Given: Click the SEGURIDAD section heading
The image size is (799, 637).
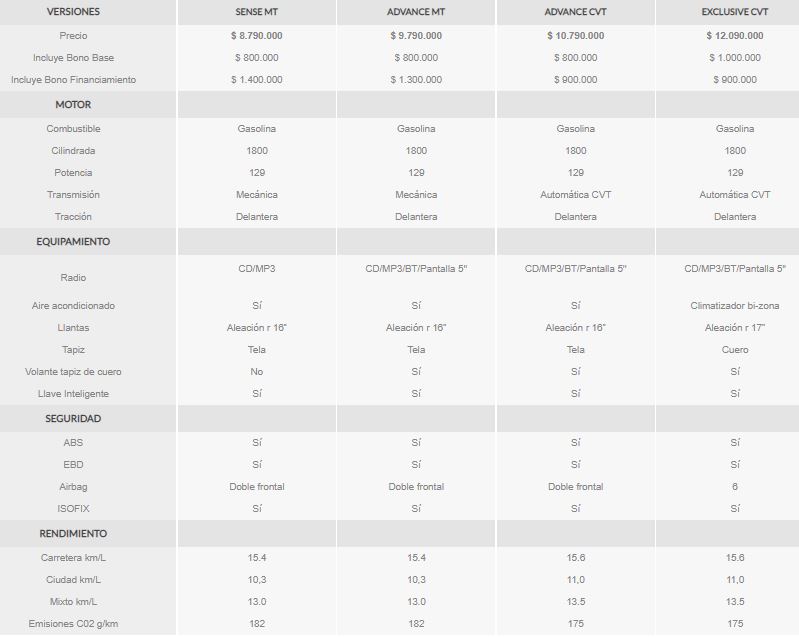Looking at the screenshot, I should tap(73, 418).
